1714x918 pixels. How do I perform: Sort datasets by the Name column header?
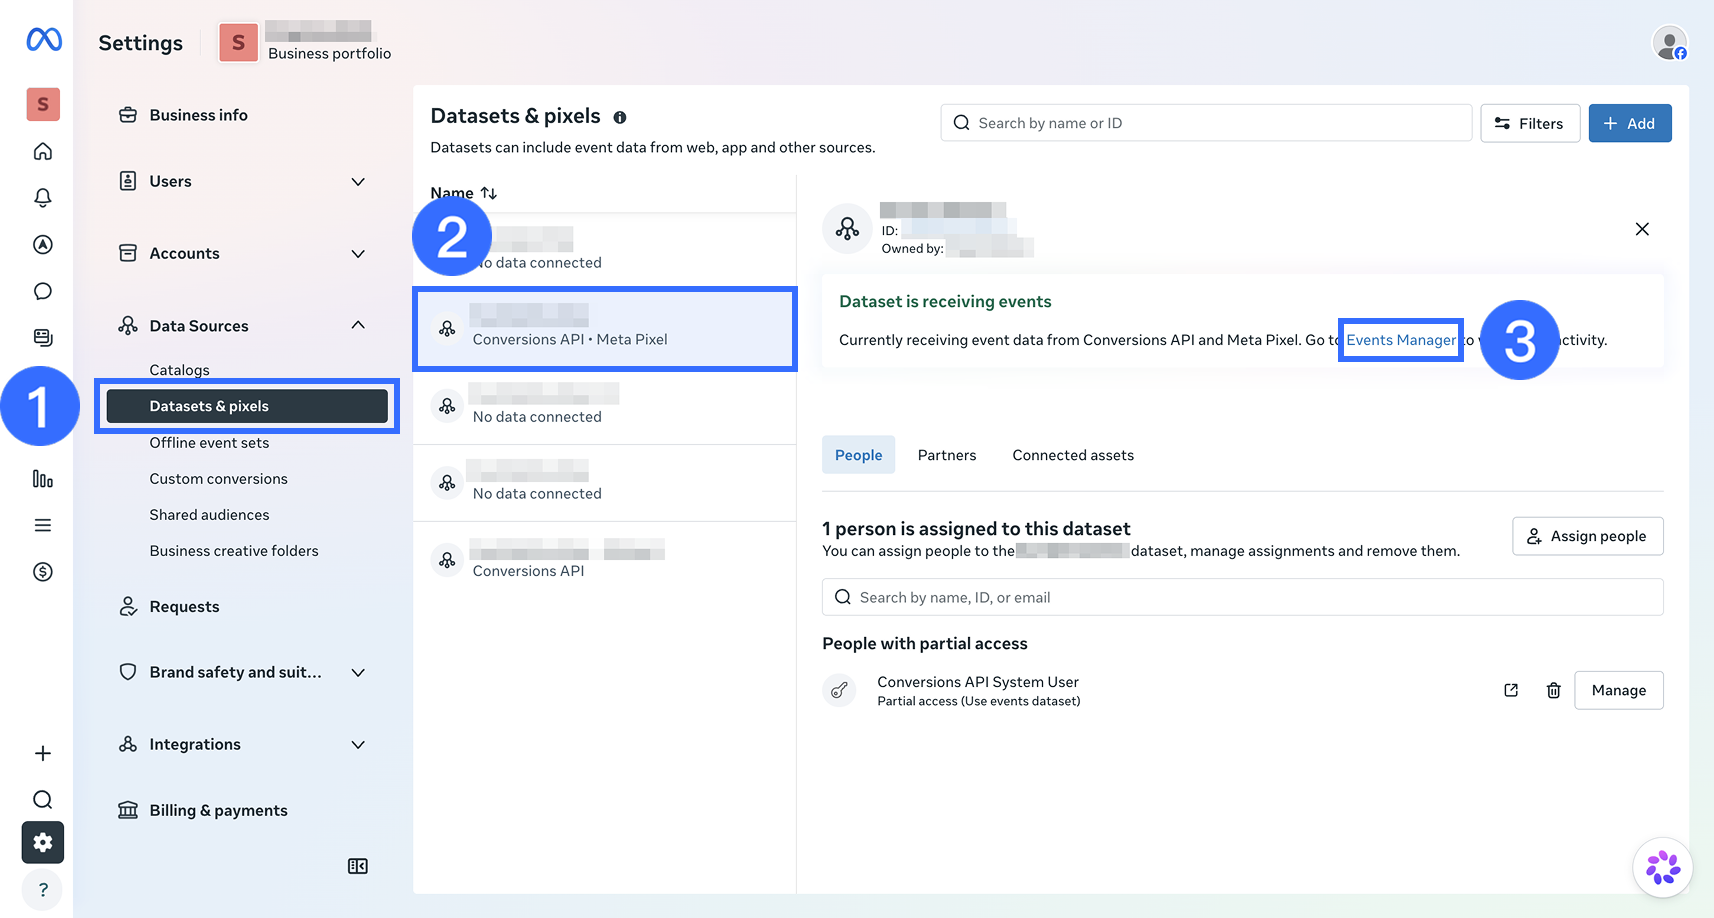coord(463,193)
